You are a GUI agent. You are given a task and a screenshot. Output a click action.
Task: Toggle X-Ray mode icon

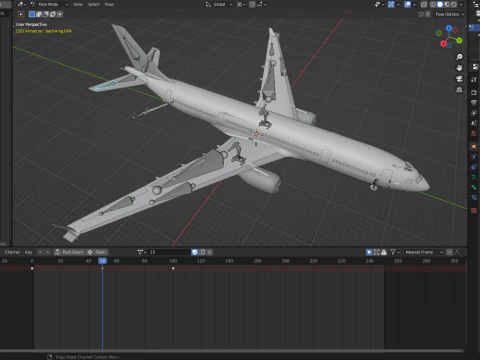(x=424, y=4)
